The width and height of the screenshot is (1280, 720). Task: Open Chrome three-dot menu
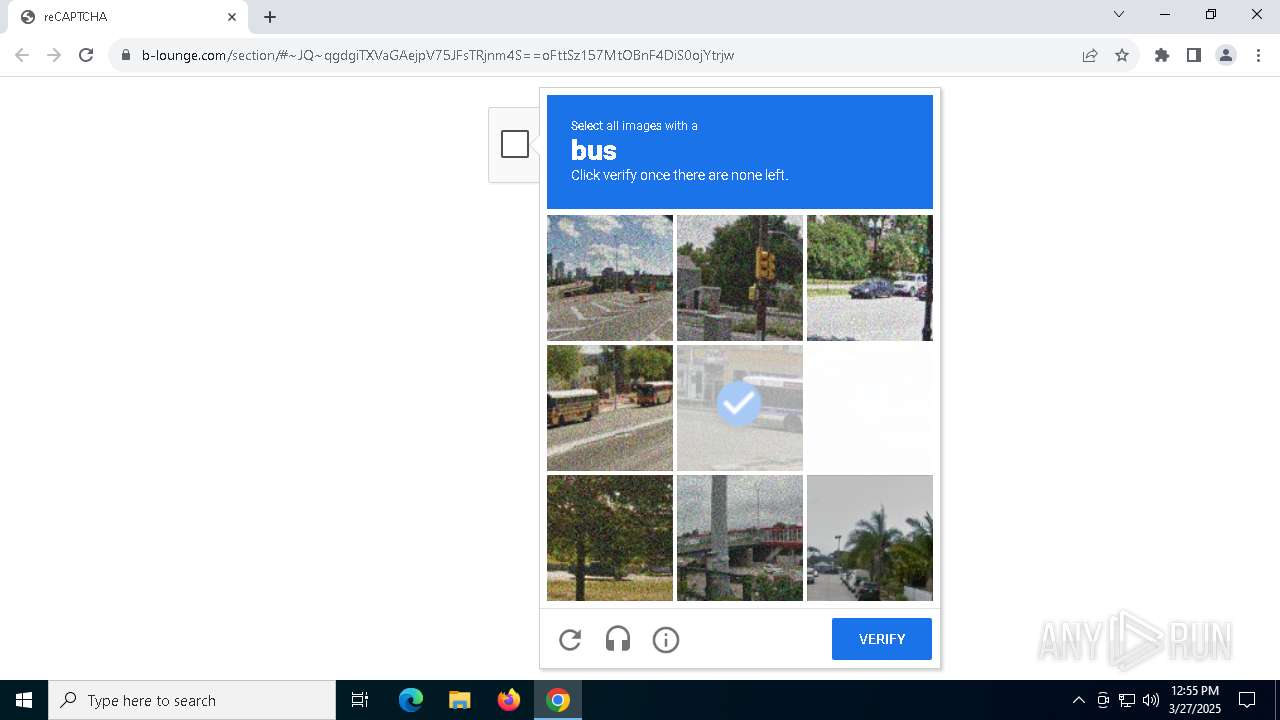1258,55
